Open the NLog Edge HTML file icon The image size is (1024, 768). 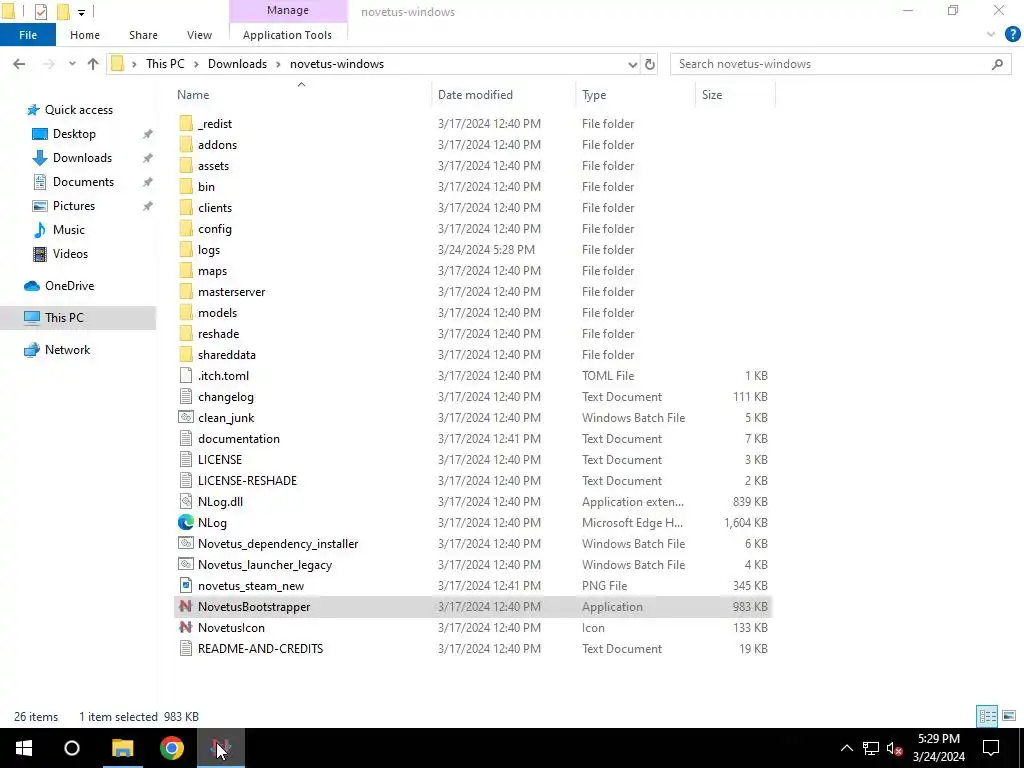click(x=185, y=522)
